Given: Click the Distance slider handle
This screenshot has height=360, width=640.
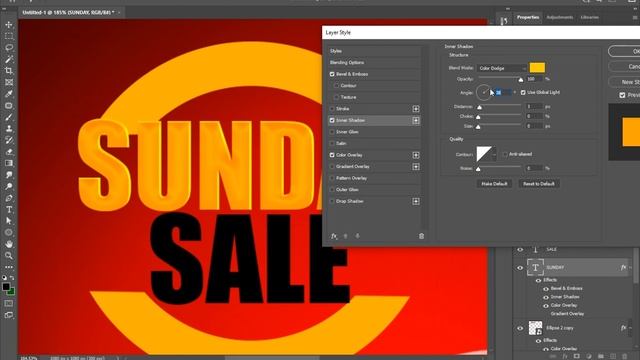Looking at the screenshot, I should (x=480, y=107).
